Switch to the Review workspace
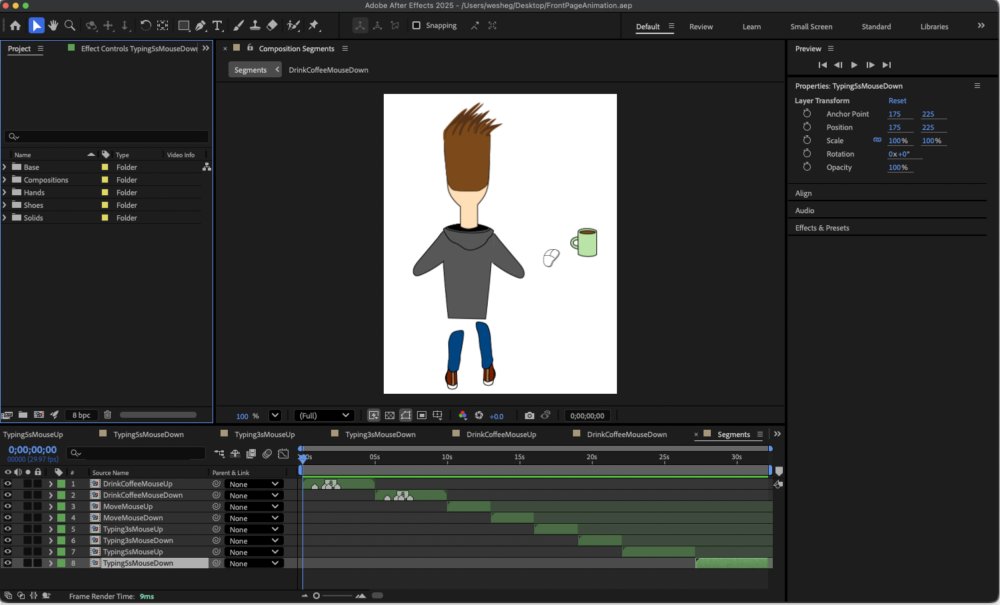 (701, 27)
